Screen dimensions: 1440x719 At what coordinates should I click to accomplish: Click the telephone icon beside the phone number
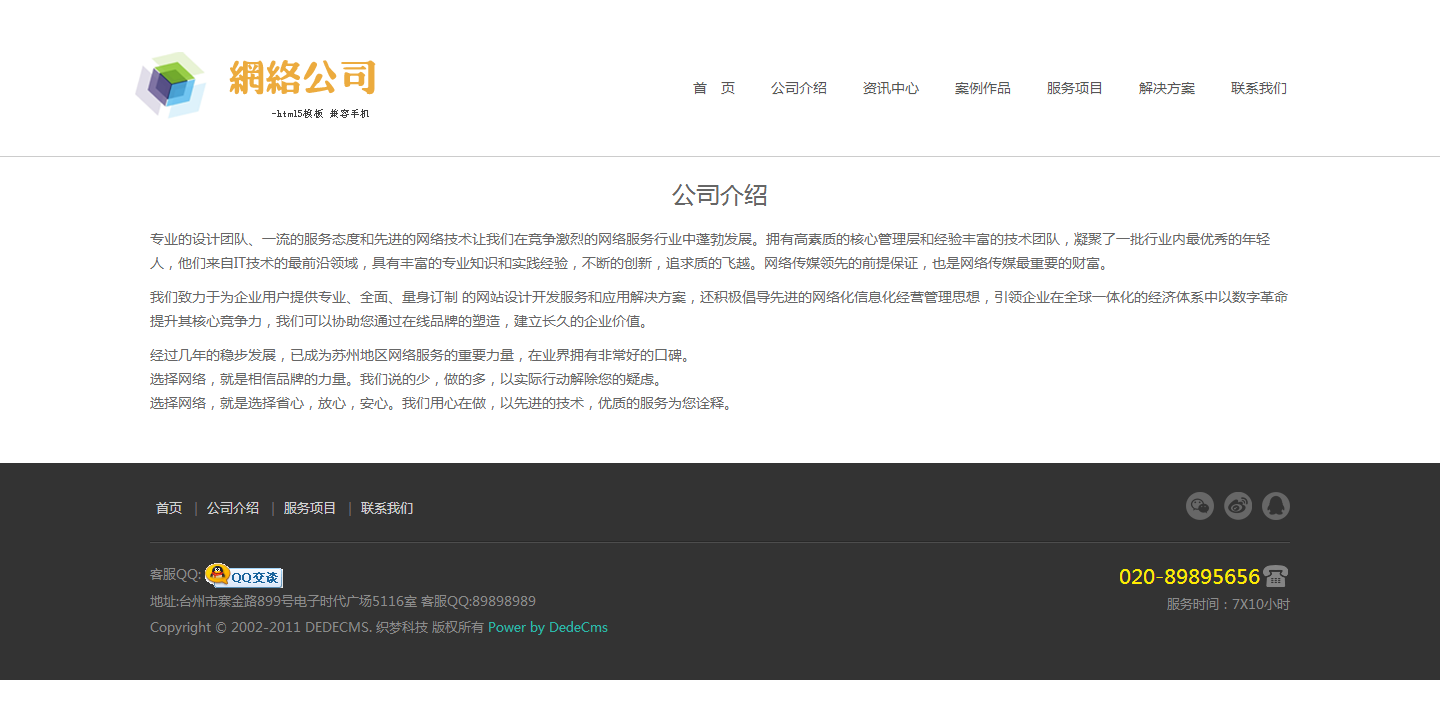pyautogui.click(x=1275, y=576)
